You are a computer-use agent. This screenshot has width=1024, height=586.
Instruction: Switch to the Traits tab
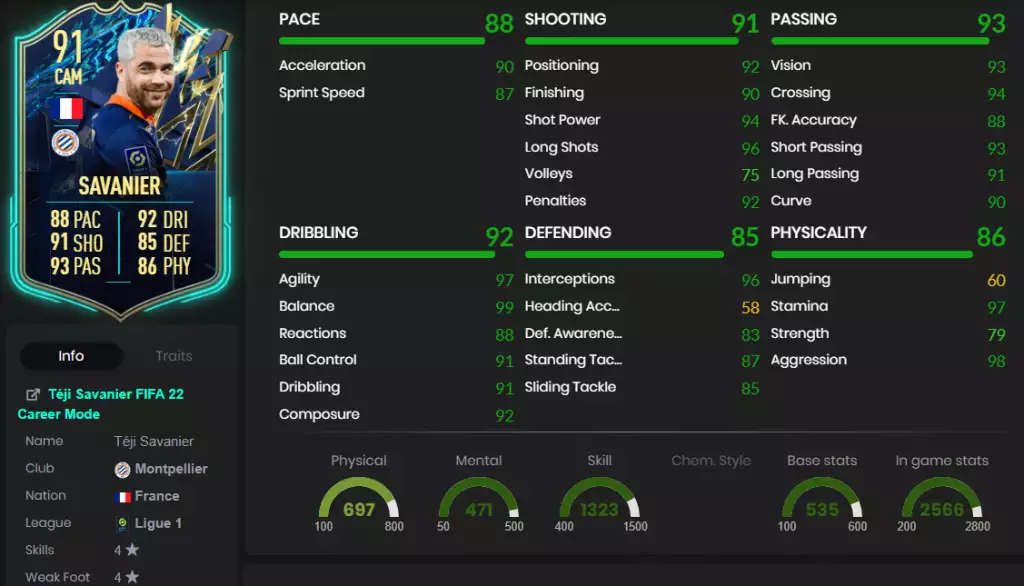pos(174,356)
